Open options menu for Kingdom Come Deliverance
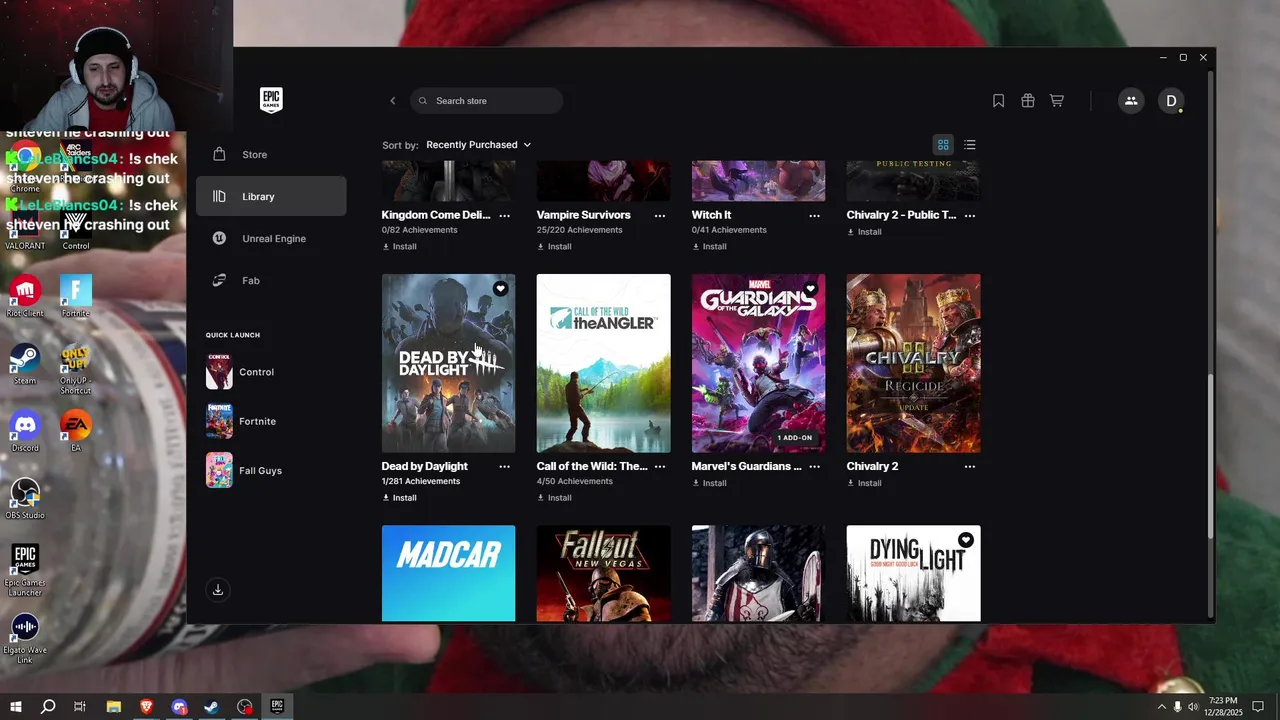 (504, 215)
